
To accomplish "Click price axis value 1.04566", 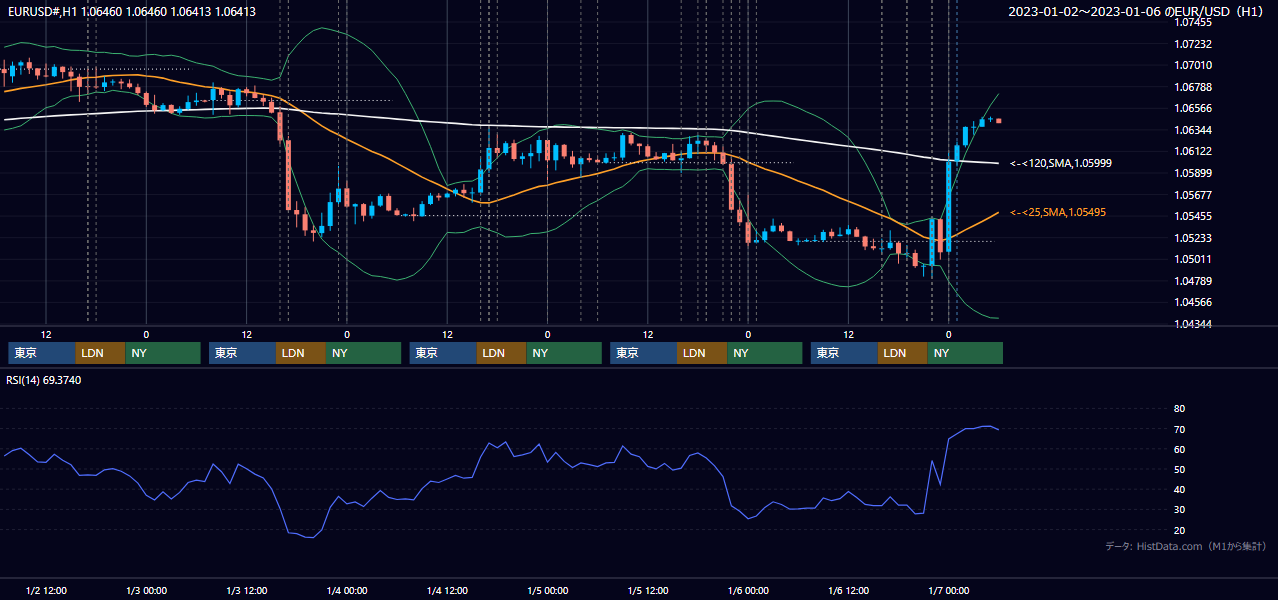I will click(x=1192, y=302).
